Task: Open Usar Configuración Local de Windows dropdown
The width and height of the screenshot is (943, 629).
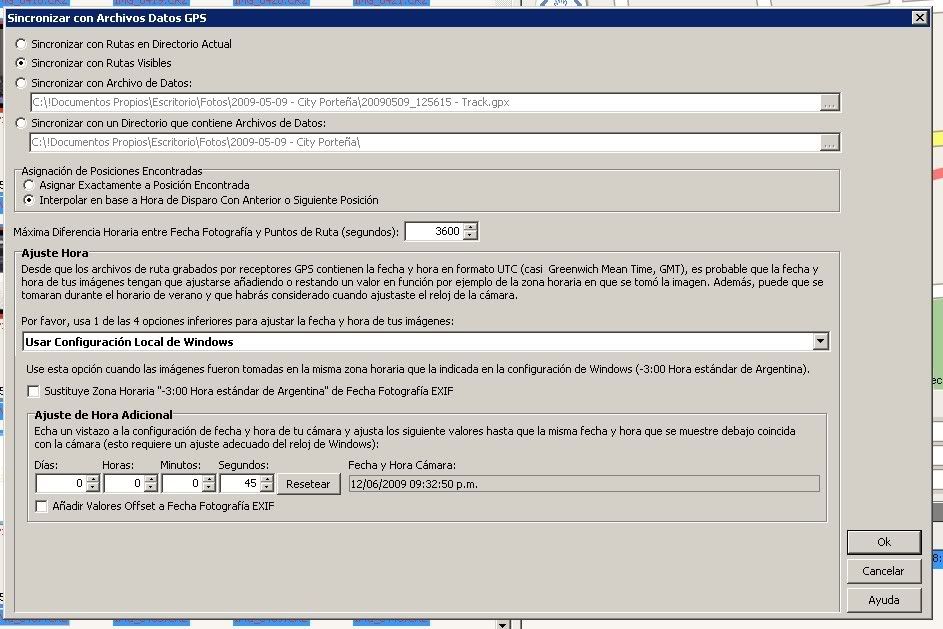Action: (x=820, y=342)
